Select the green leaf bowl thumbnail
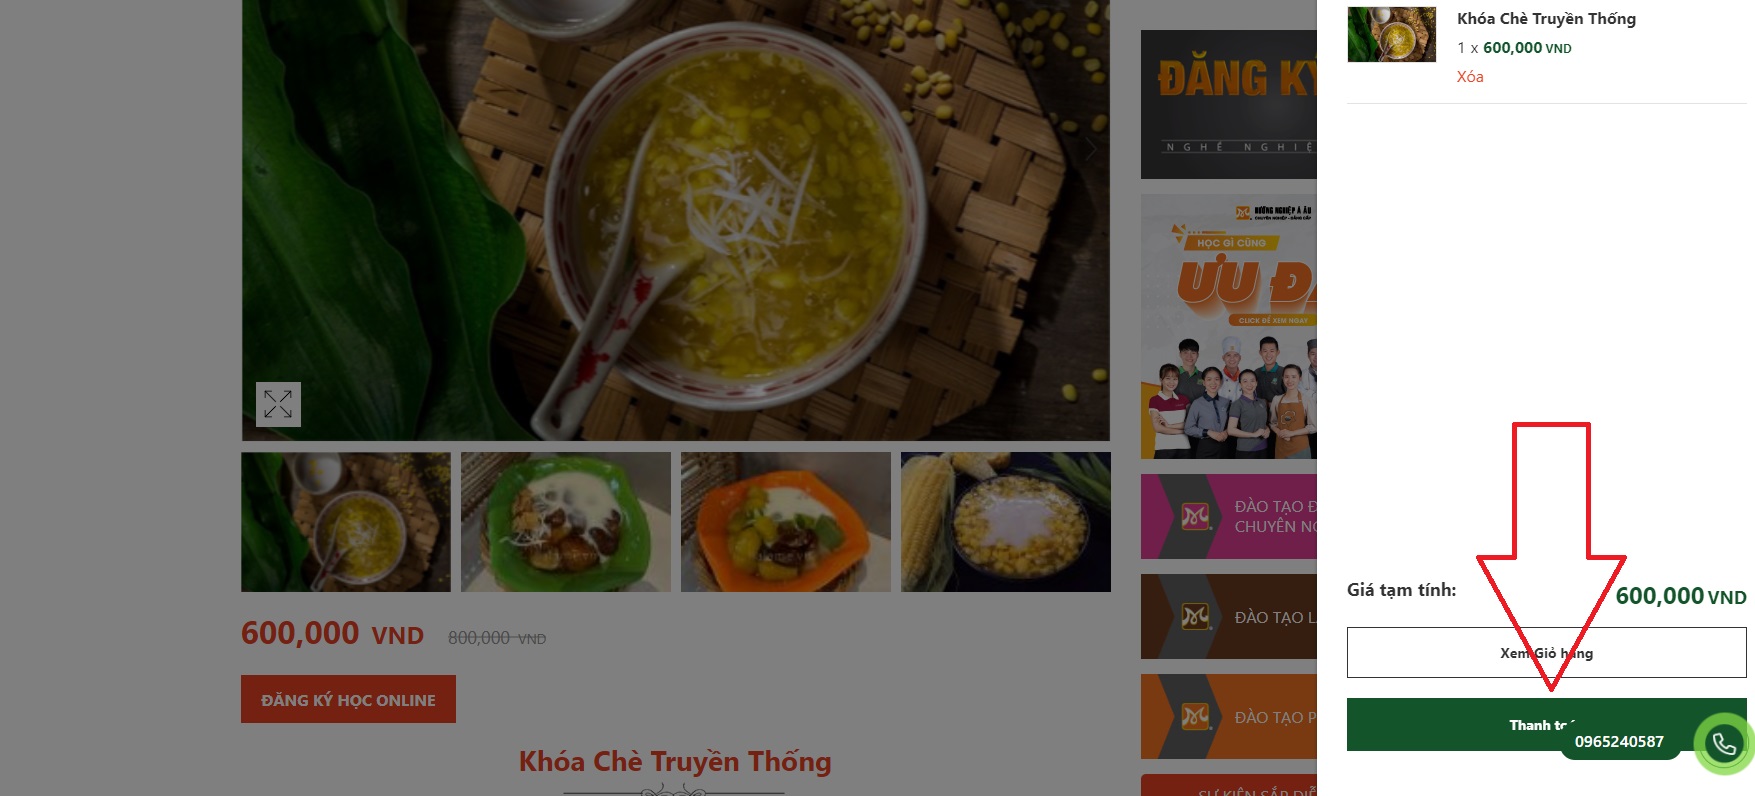Viewport: 1755px width, 796px height. pyautogui.click(x=566, y=522)
